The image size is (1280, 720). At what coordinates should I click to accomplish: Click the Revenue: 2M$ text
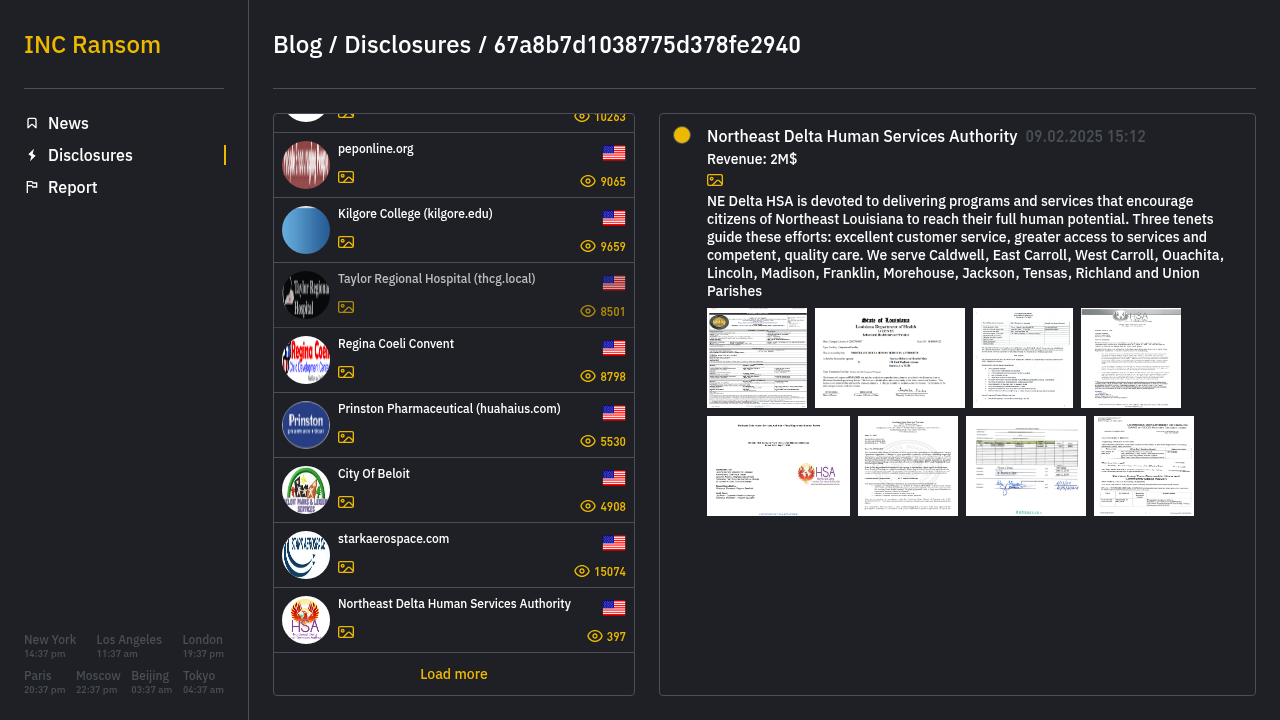coord(752,159)
